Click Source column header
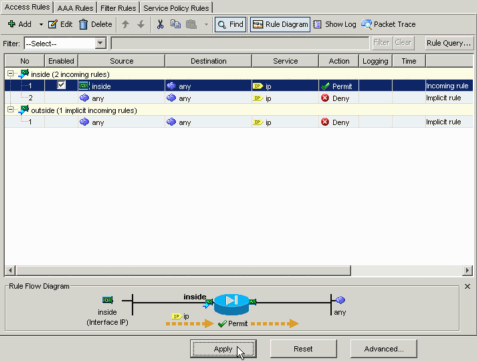 coord(121,61)
